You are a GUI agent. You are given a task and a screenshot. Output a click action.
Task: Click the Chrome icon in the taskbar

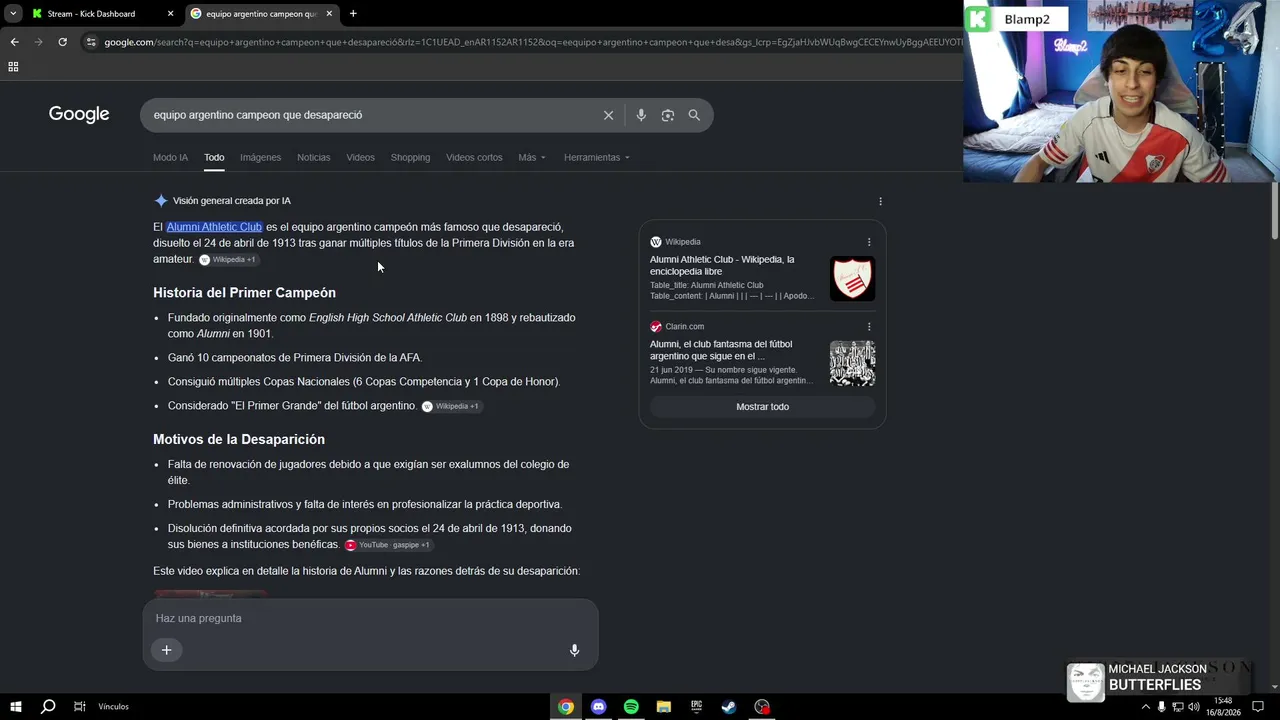(x=566, y=707)
